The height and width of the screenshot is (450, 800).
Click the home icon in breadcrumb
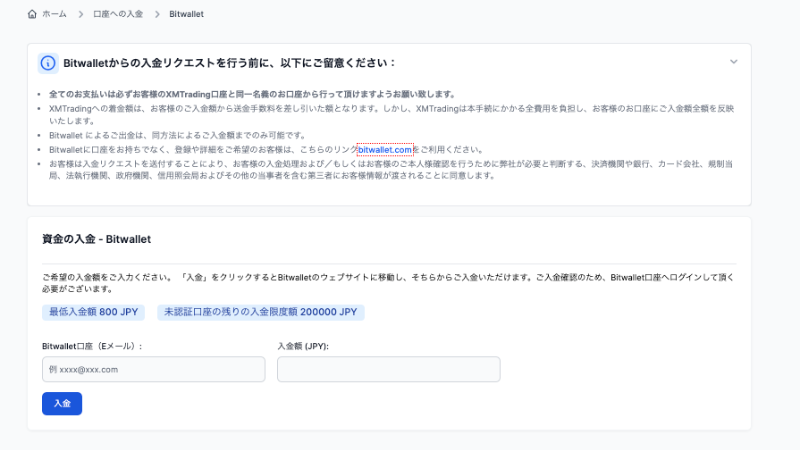pos(32,14)
